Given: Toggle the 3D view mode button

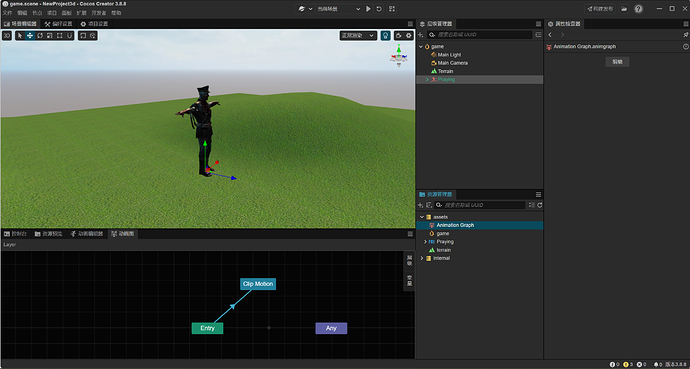Looking at the screenshot, I should pyautogui.click(x=7, y=36).
